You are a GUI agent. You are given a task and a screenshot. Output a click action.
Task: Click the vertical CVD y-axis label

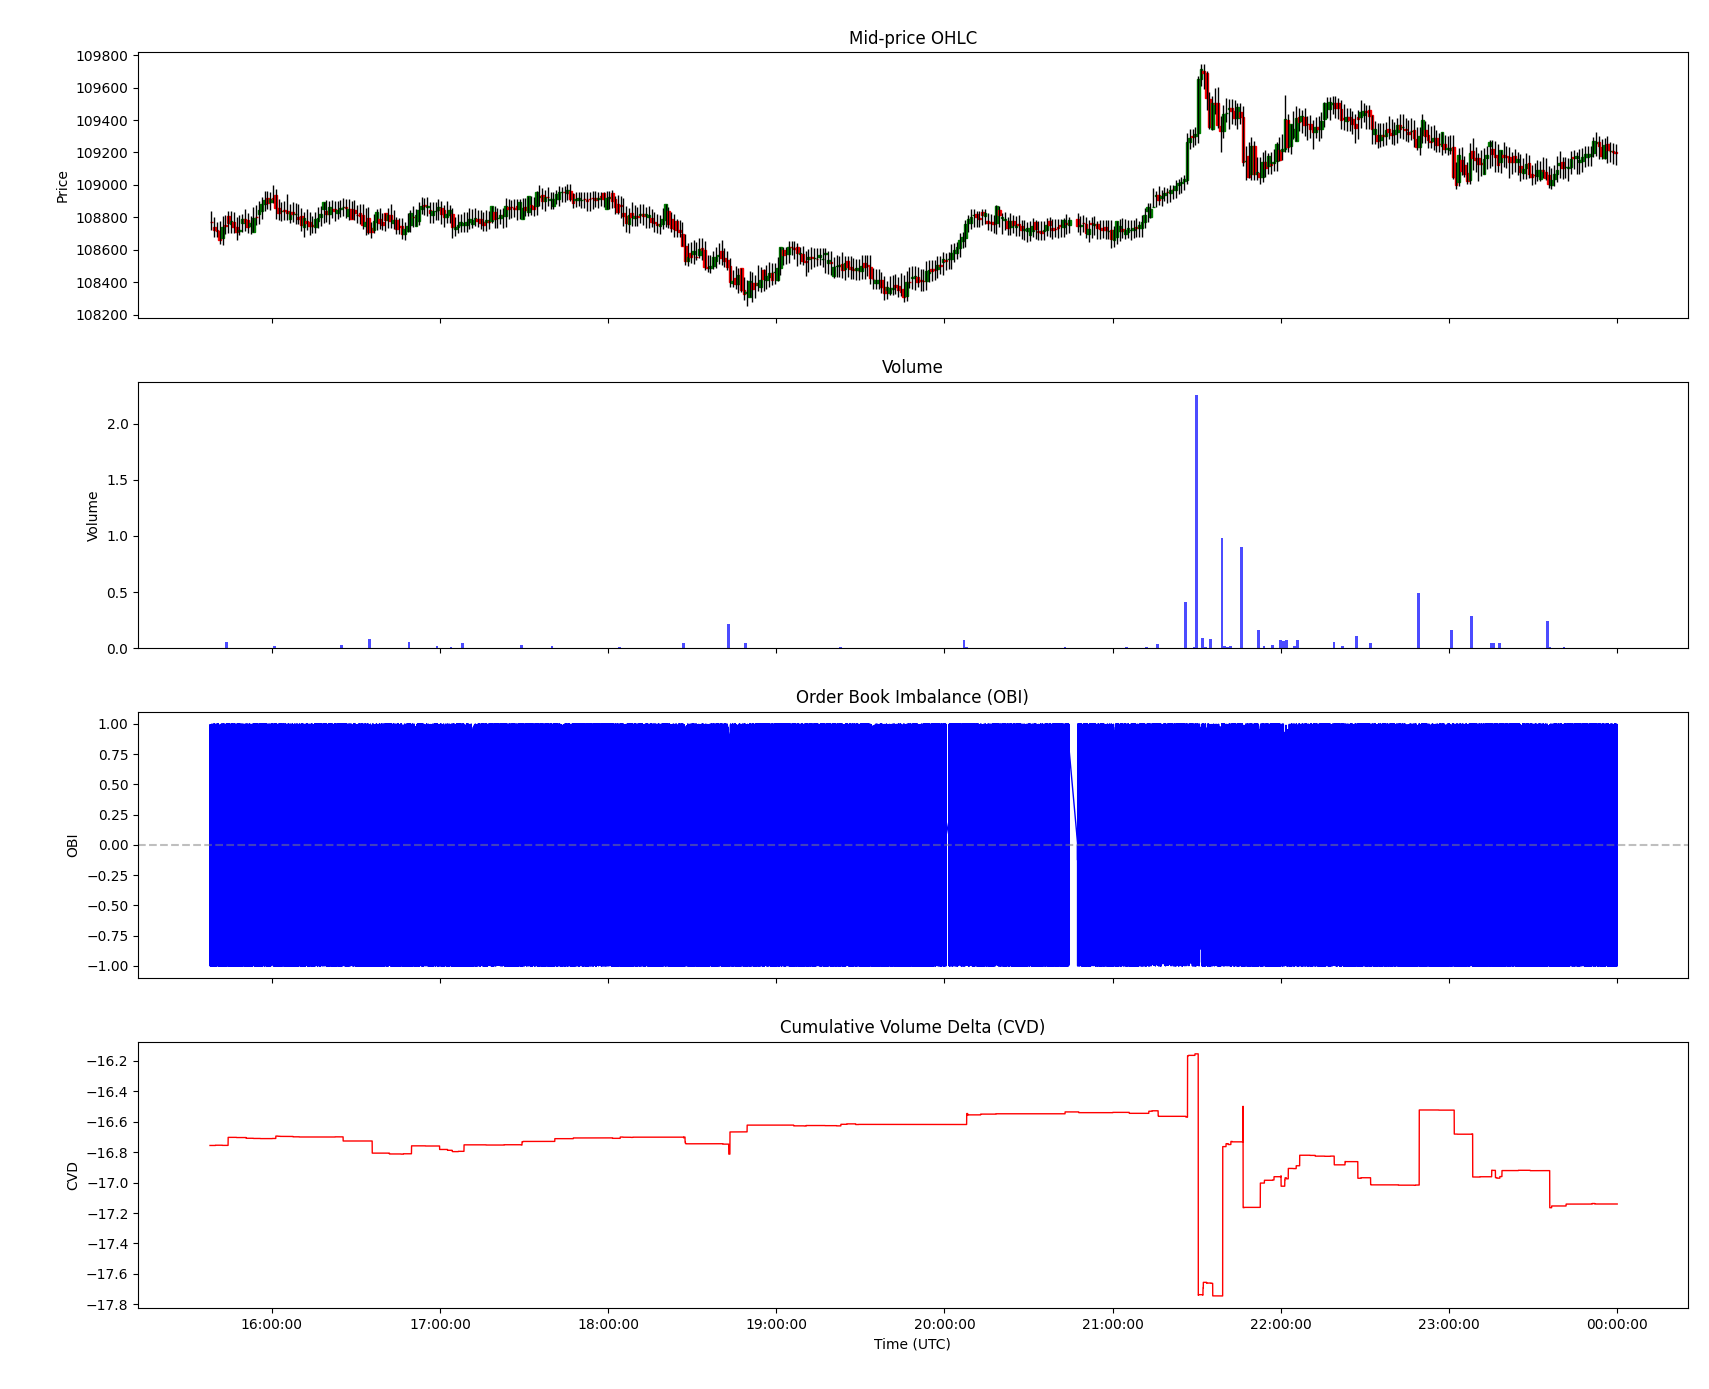pos(72,1175)
